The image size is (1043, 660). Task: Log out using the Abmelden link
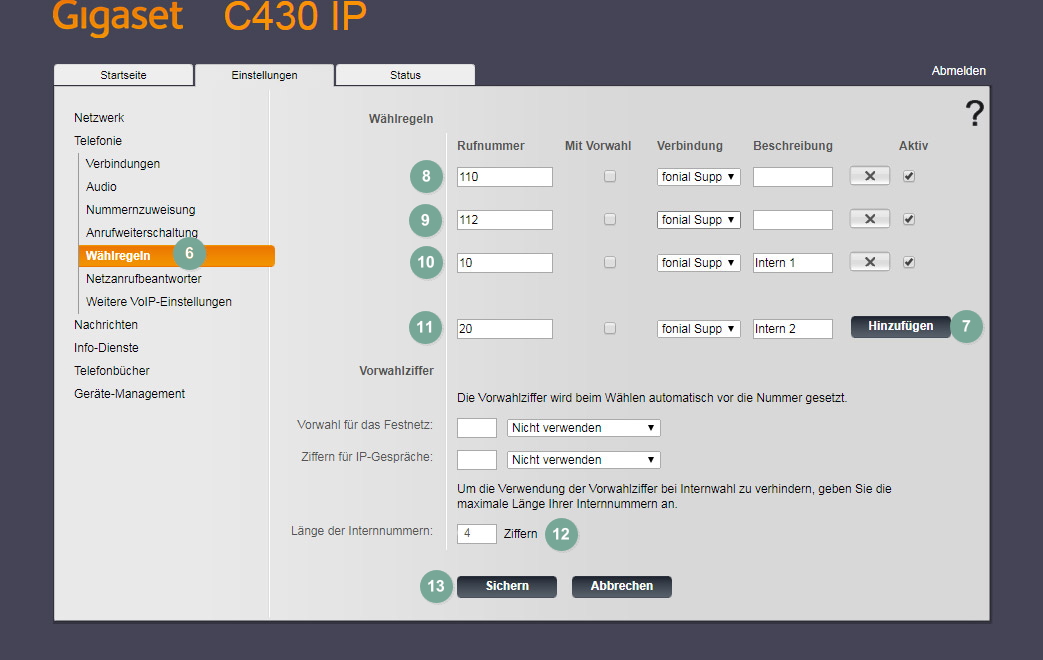coord(958,71)
